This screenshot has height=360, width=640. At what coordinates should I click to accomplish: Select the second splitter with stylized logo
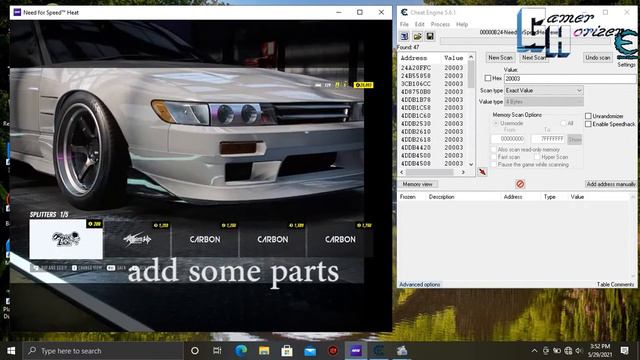(137, 239)
